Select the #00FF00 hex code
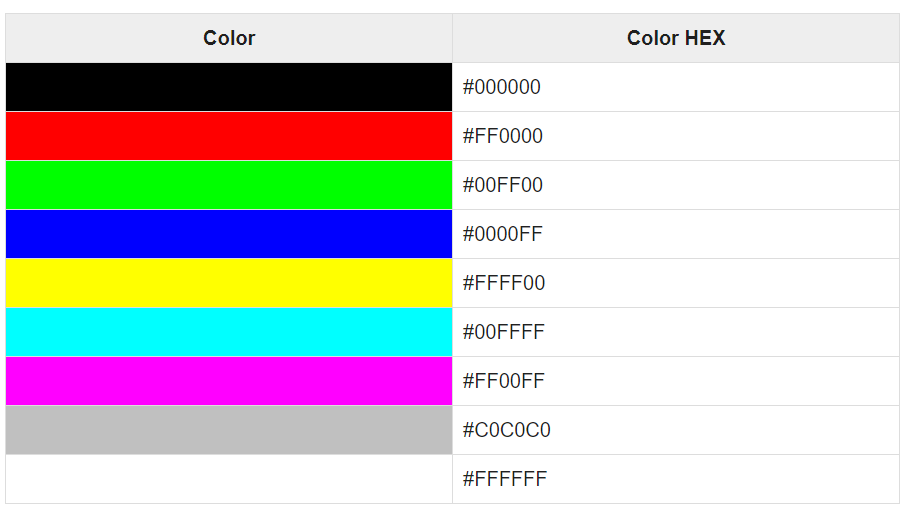The width and height of the screenshot is (912, 516). click(503, 185)
